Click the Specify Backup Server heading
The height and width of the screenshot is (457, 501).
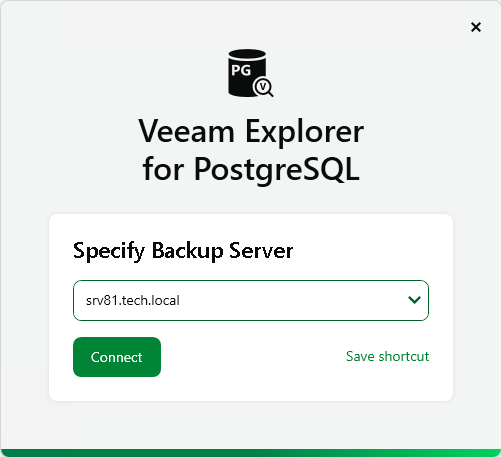(183, 251)
